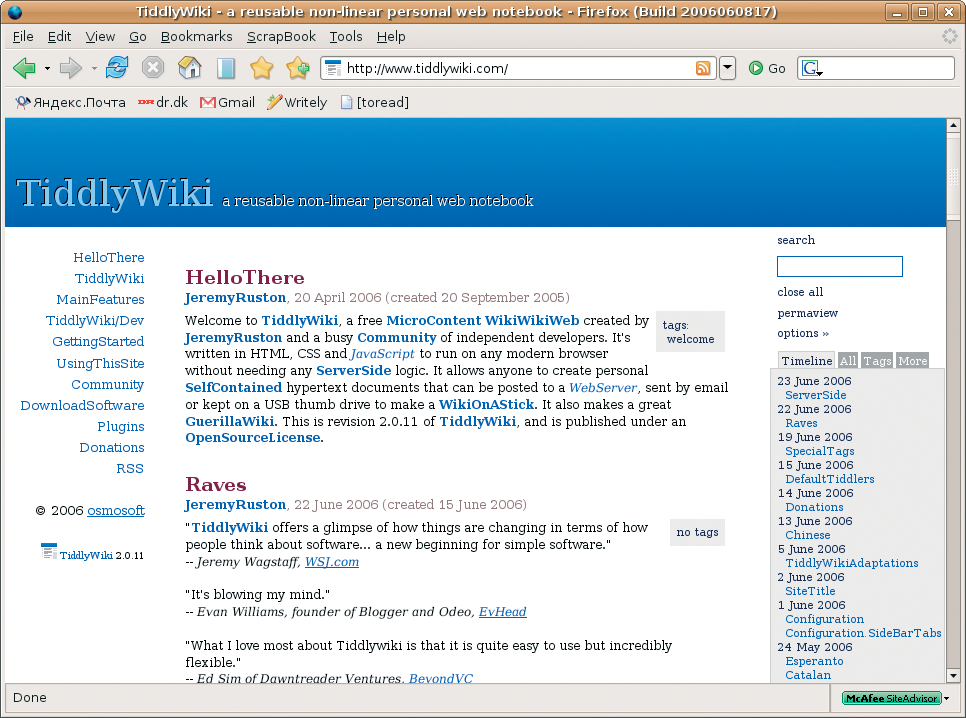Reload the page with the Refresh icon

116,67
